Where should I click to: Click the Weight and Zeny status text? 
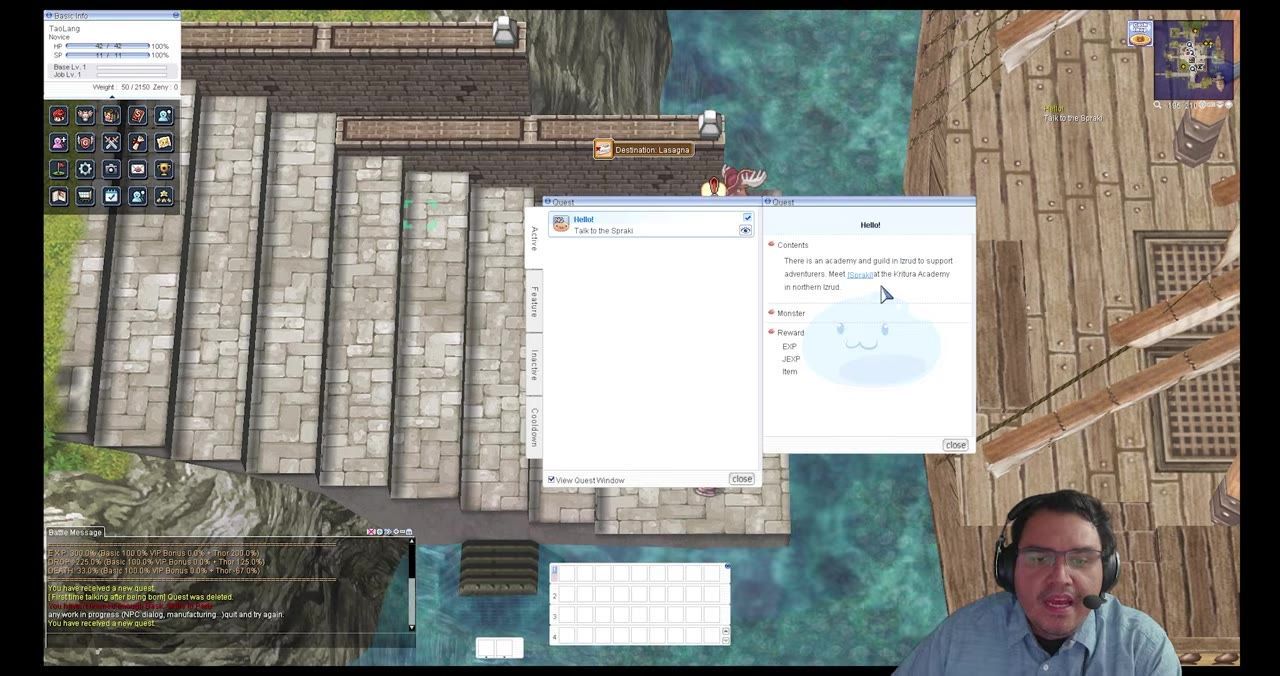[135, 87]
